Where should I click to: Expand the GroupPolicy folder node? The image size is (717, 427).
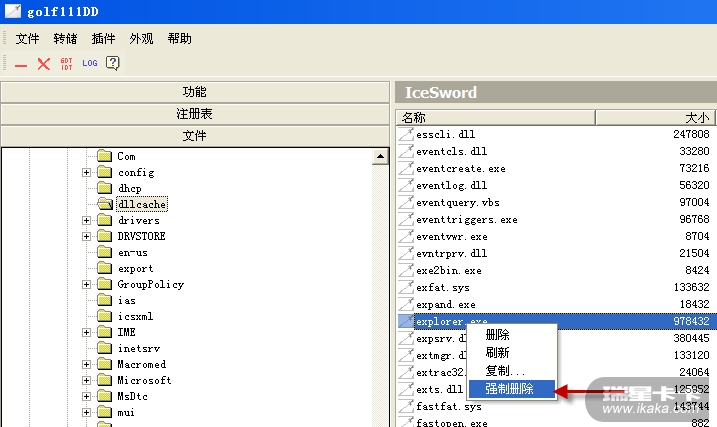click(86, 284)
